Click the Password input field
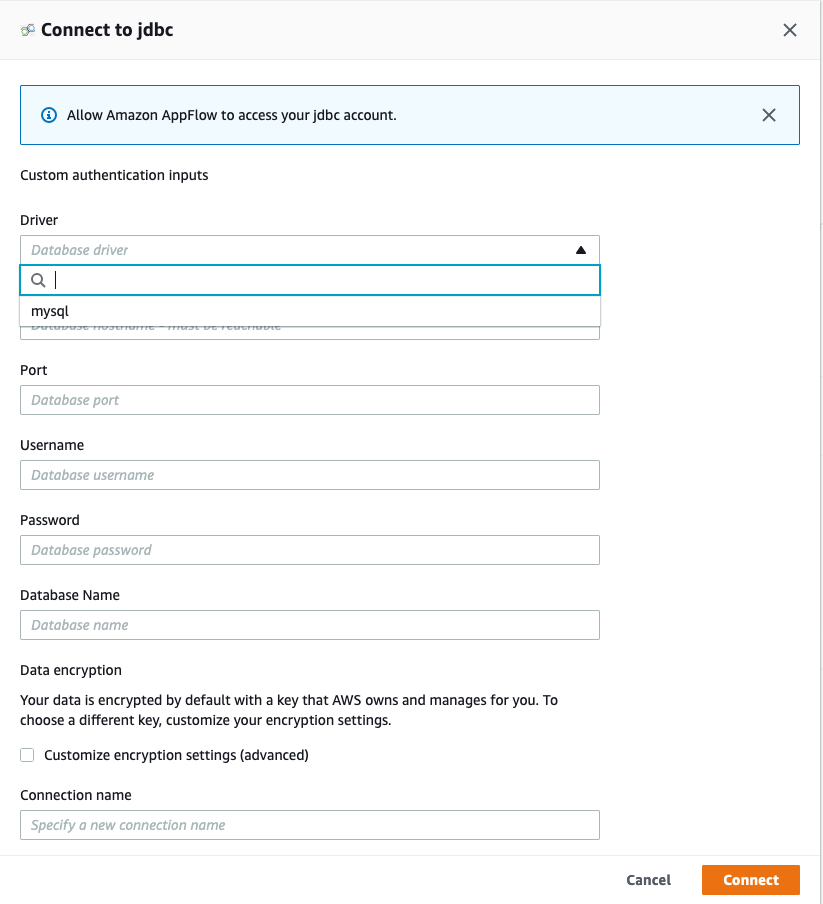 (x=309, y=550)
